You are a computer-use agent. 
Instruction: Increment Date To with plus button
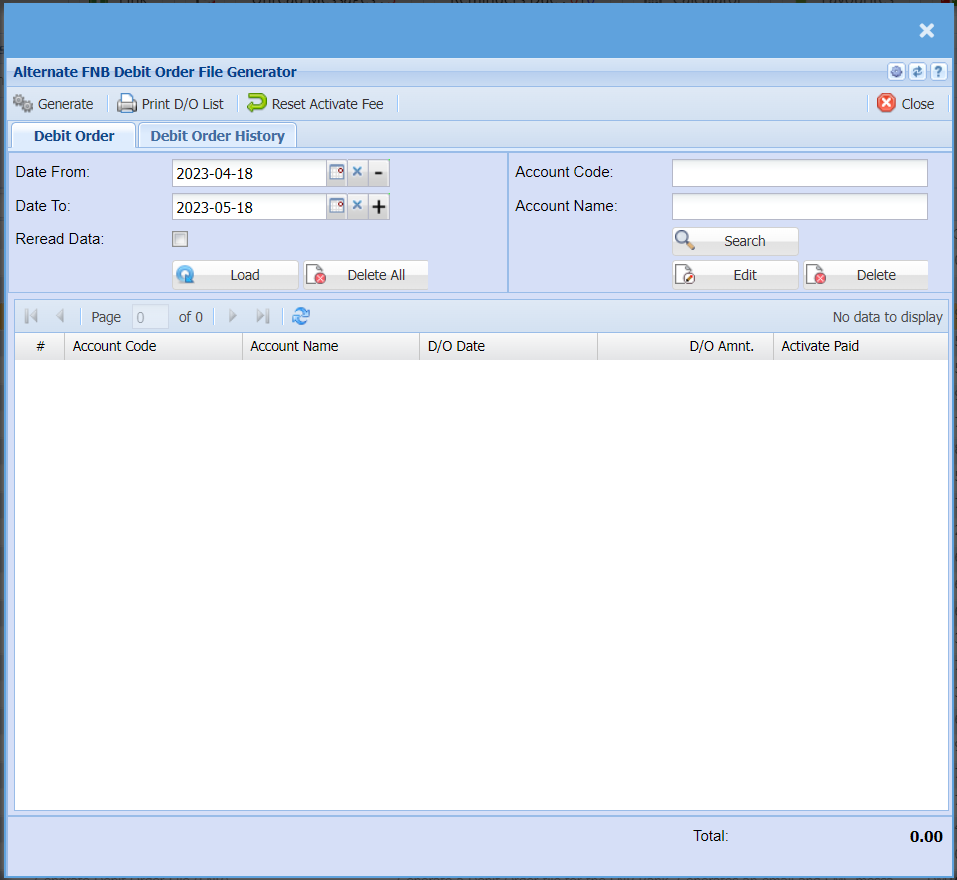379,207
